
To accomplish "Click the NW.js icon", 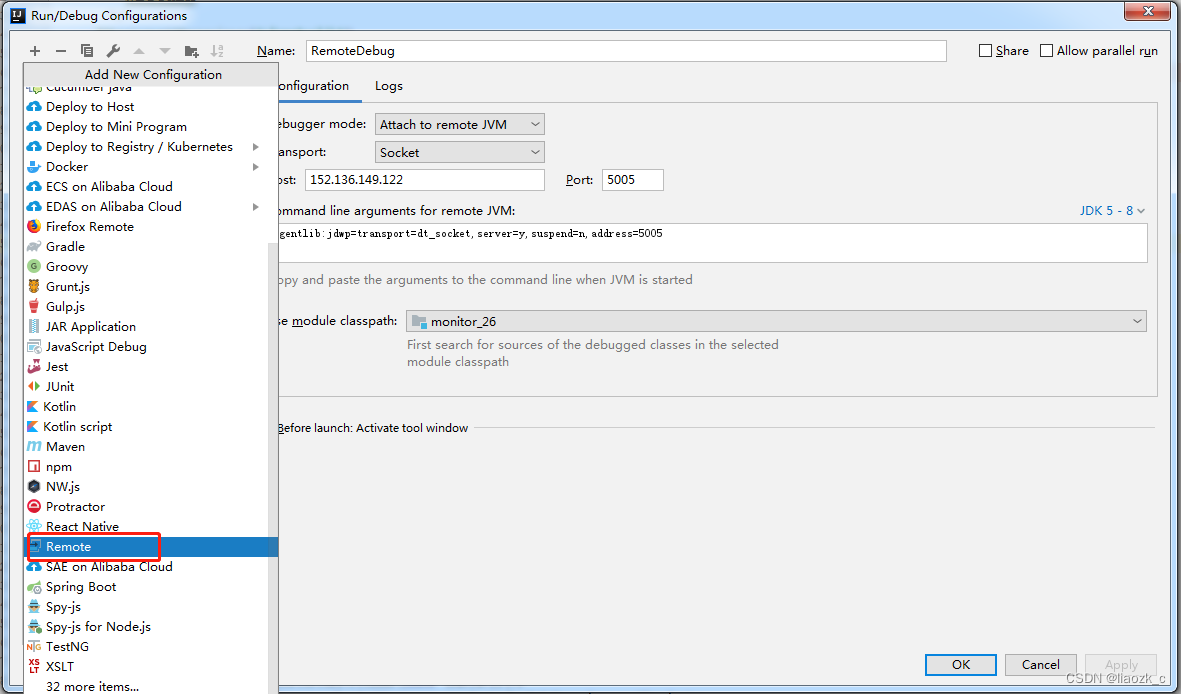I will (34, 487).
